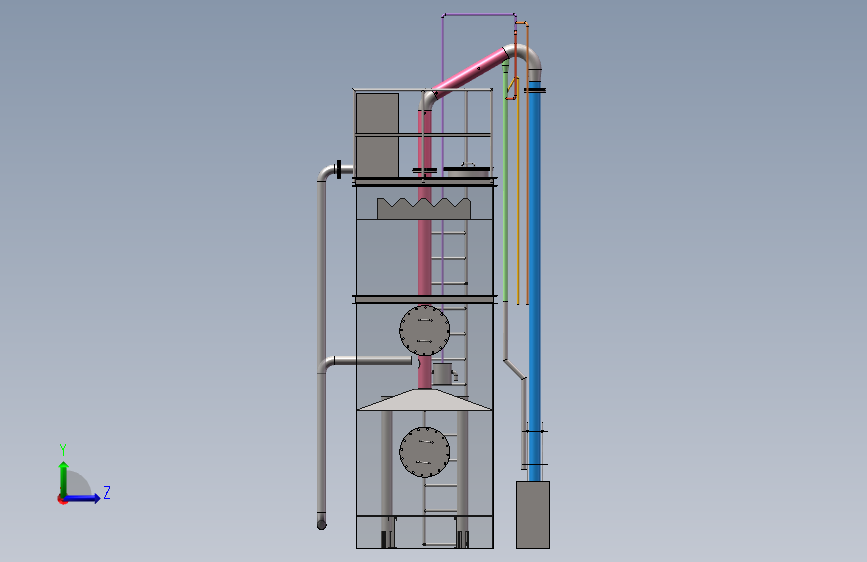Select the conical hopper inside the tower
The width and height of the screenshot is (867, 562).
click(425, 400)
